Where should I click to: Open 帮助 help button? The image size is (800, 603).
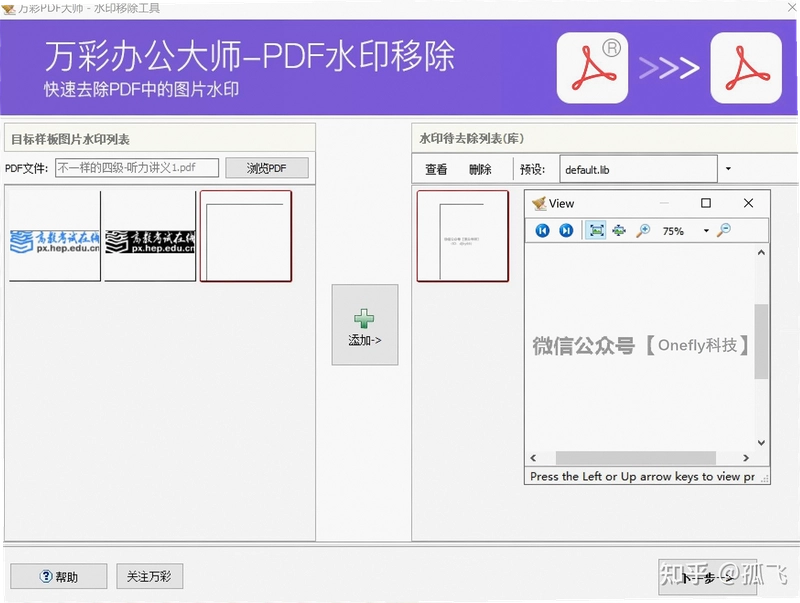[x=59, y=576]
